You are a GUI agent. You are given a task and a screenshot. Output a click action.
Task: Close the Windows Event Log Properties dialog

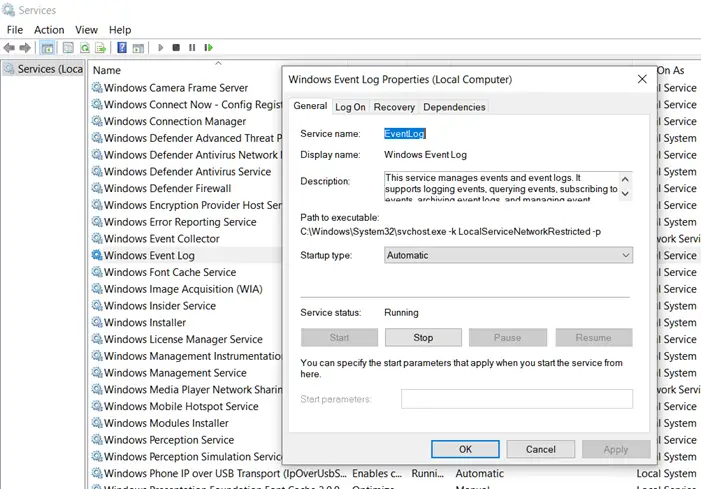point(642,79)
